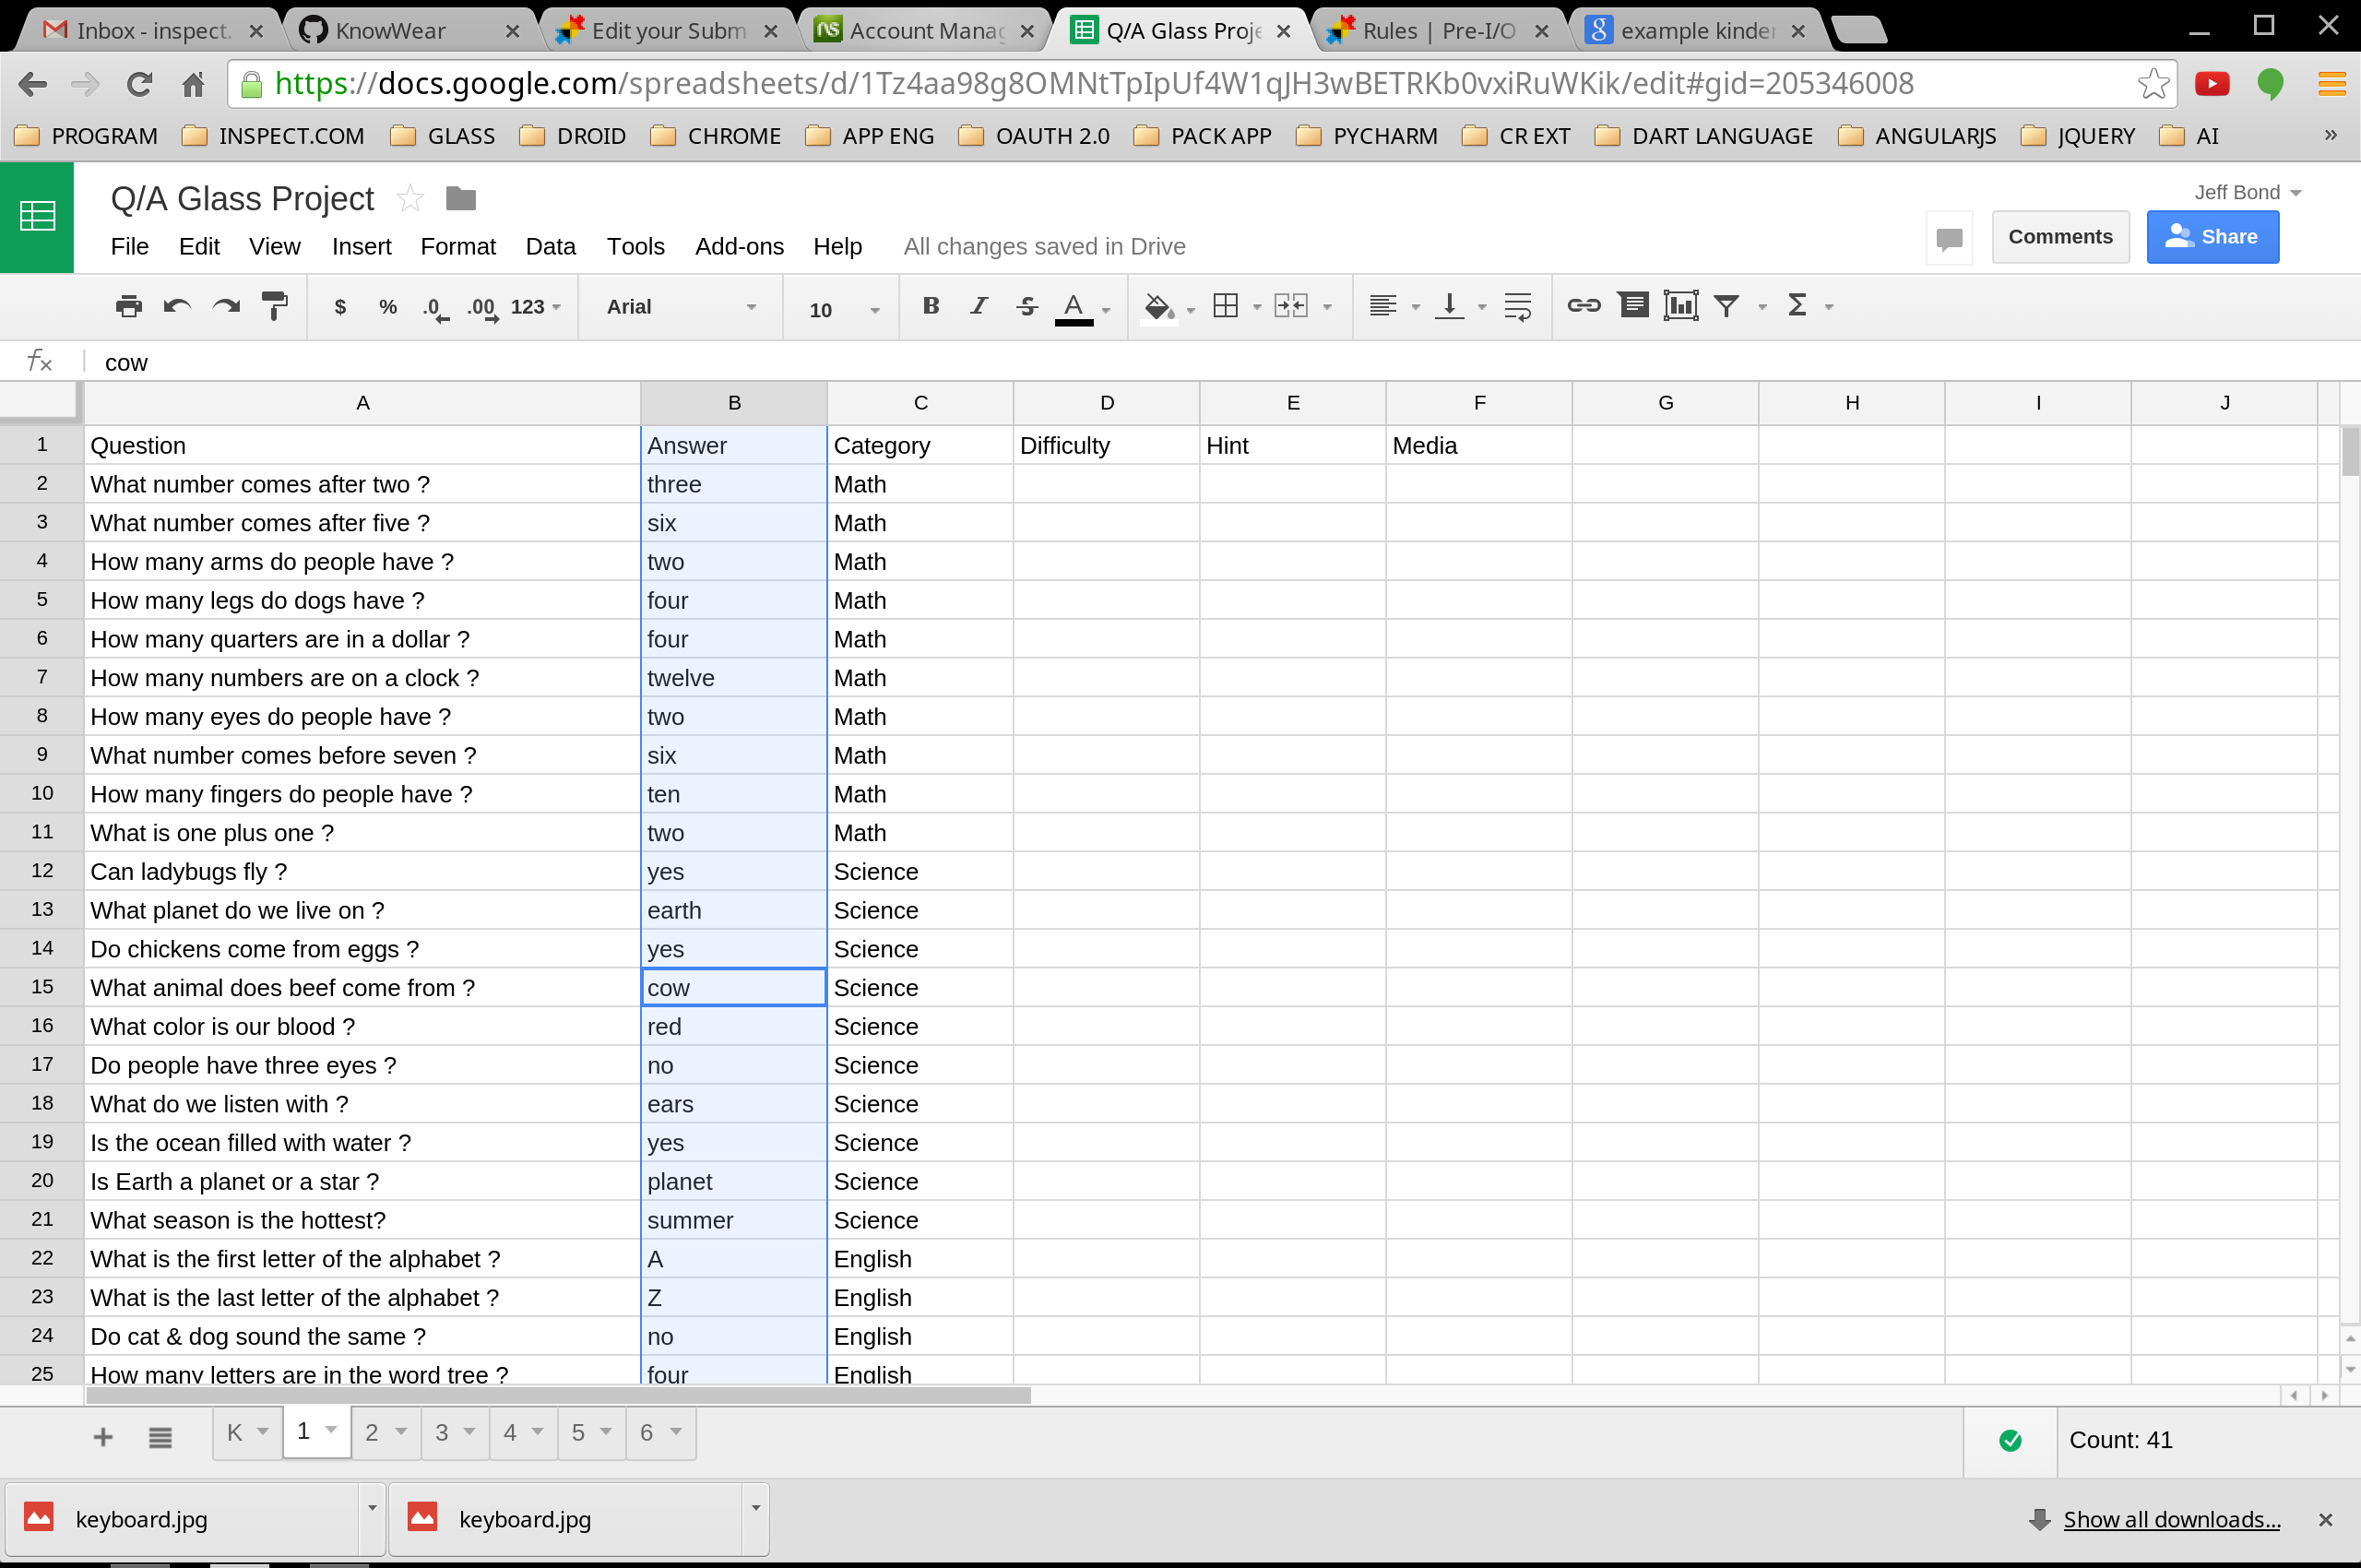Open the text color picker
Image resolution: width=2361 pixels, height=1568 pixels.
coord(1074,306)
